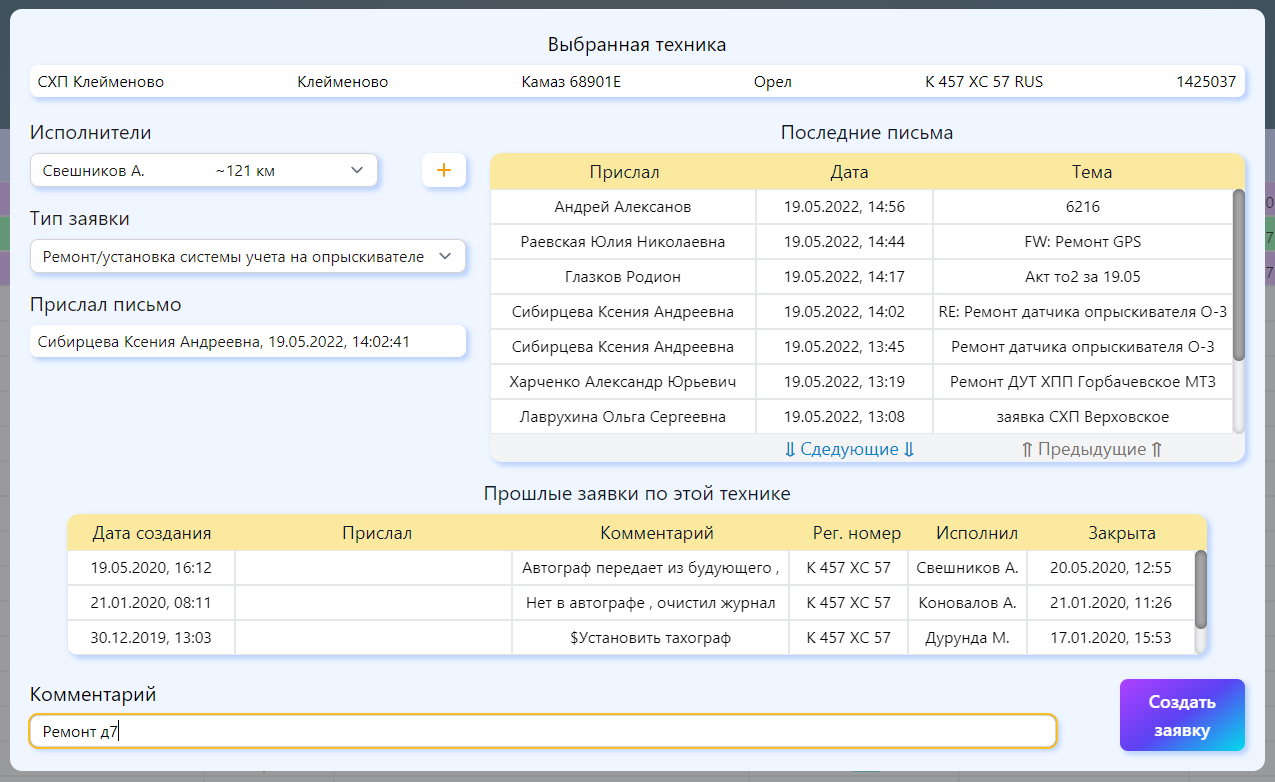Image resolution: width=1275 pixels, height=782 pixels.
Task: Click the plus icon to add an executor
Action: tap(443, 170)
